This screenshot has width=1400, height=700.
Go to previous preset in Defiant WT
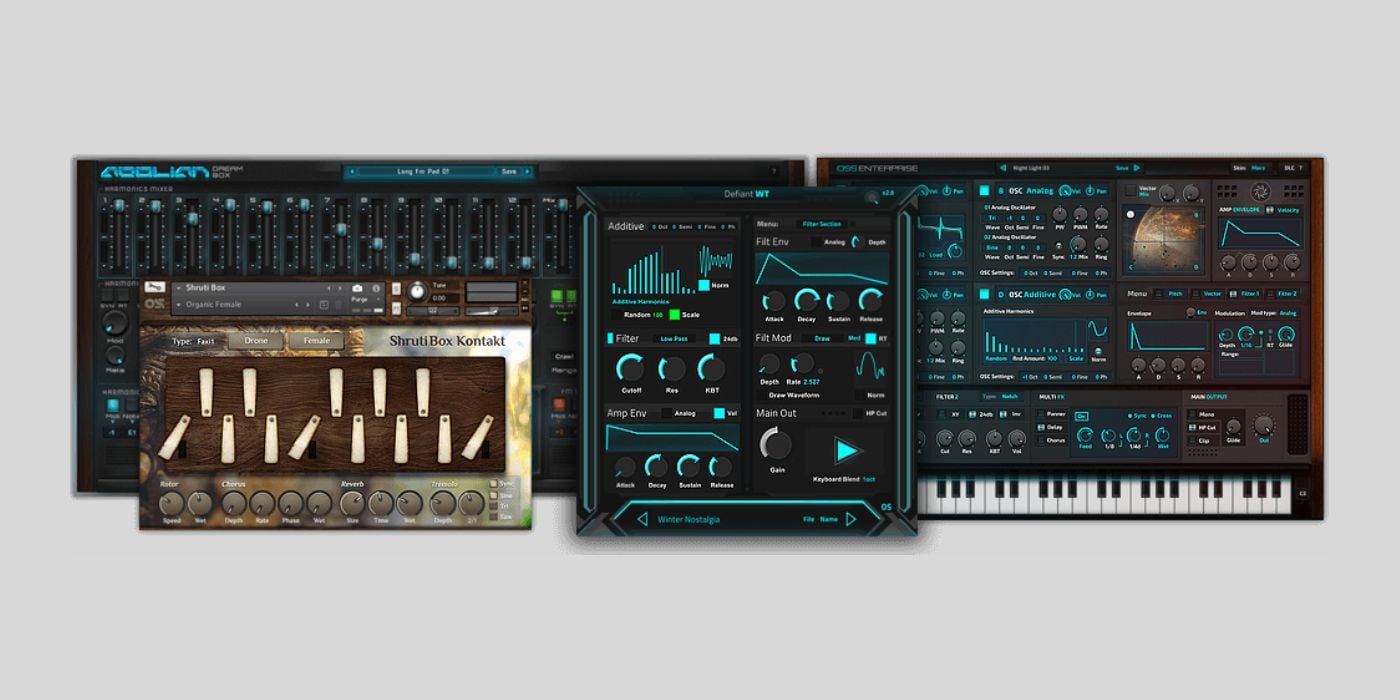642,519
